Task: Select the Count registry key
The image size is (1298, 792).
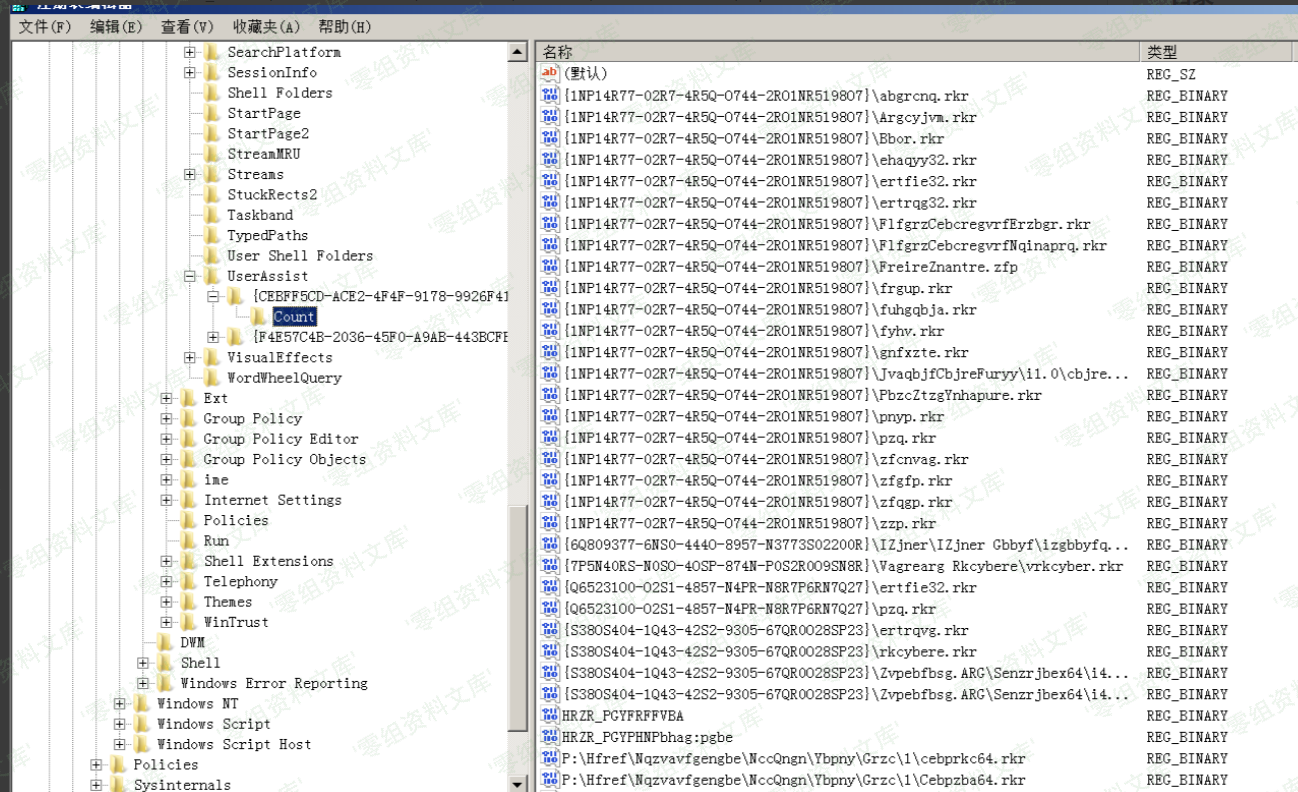Action: (294, 317)
